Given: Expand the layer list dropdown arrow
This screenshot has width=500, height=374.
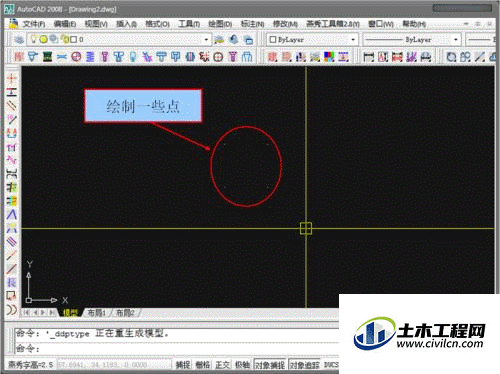Looking at the screenshot, I should (206, 40).
